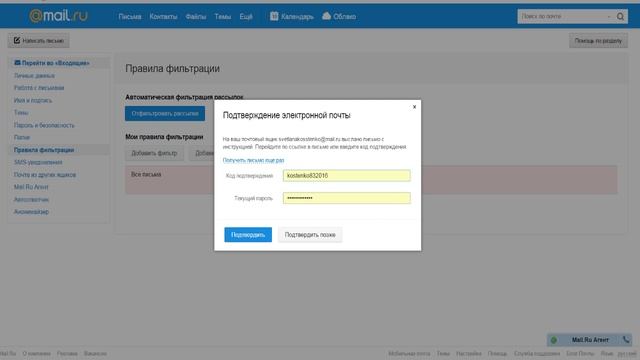Open Работа с письмами in the sidebar
Screen dimensions: 640x360
tap(39, 88)
